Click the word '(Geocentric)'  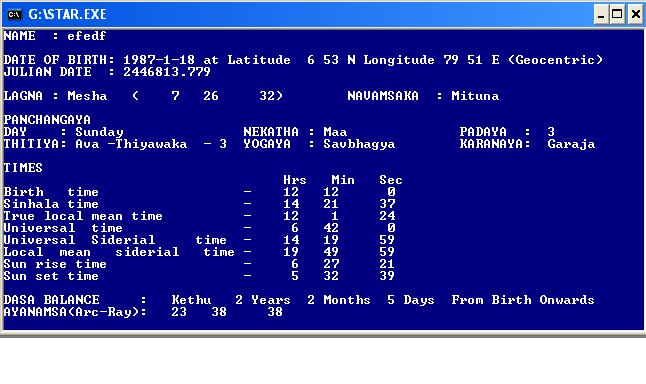[x=555, y=60]
